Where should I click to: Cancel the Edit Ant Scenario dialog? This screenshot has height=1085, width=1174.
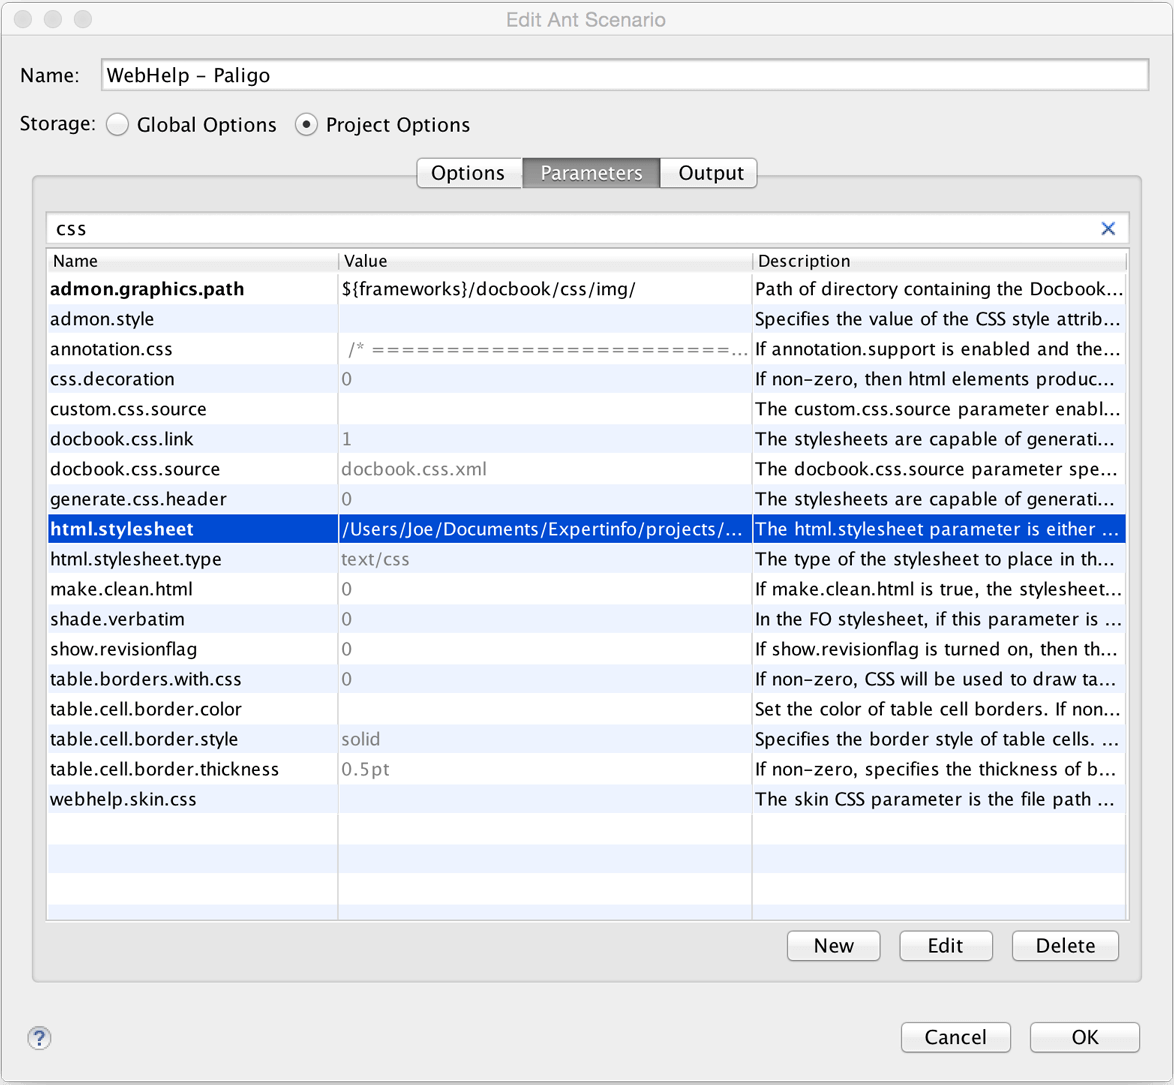tap(955, 1037)
